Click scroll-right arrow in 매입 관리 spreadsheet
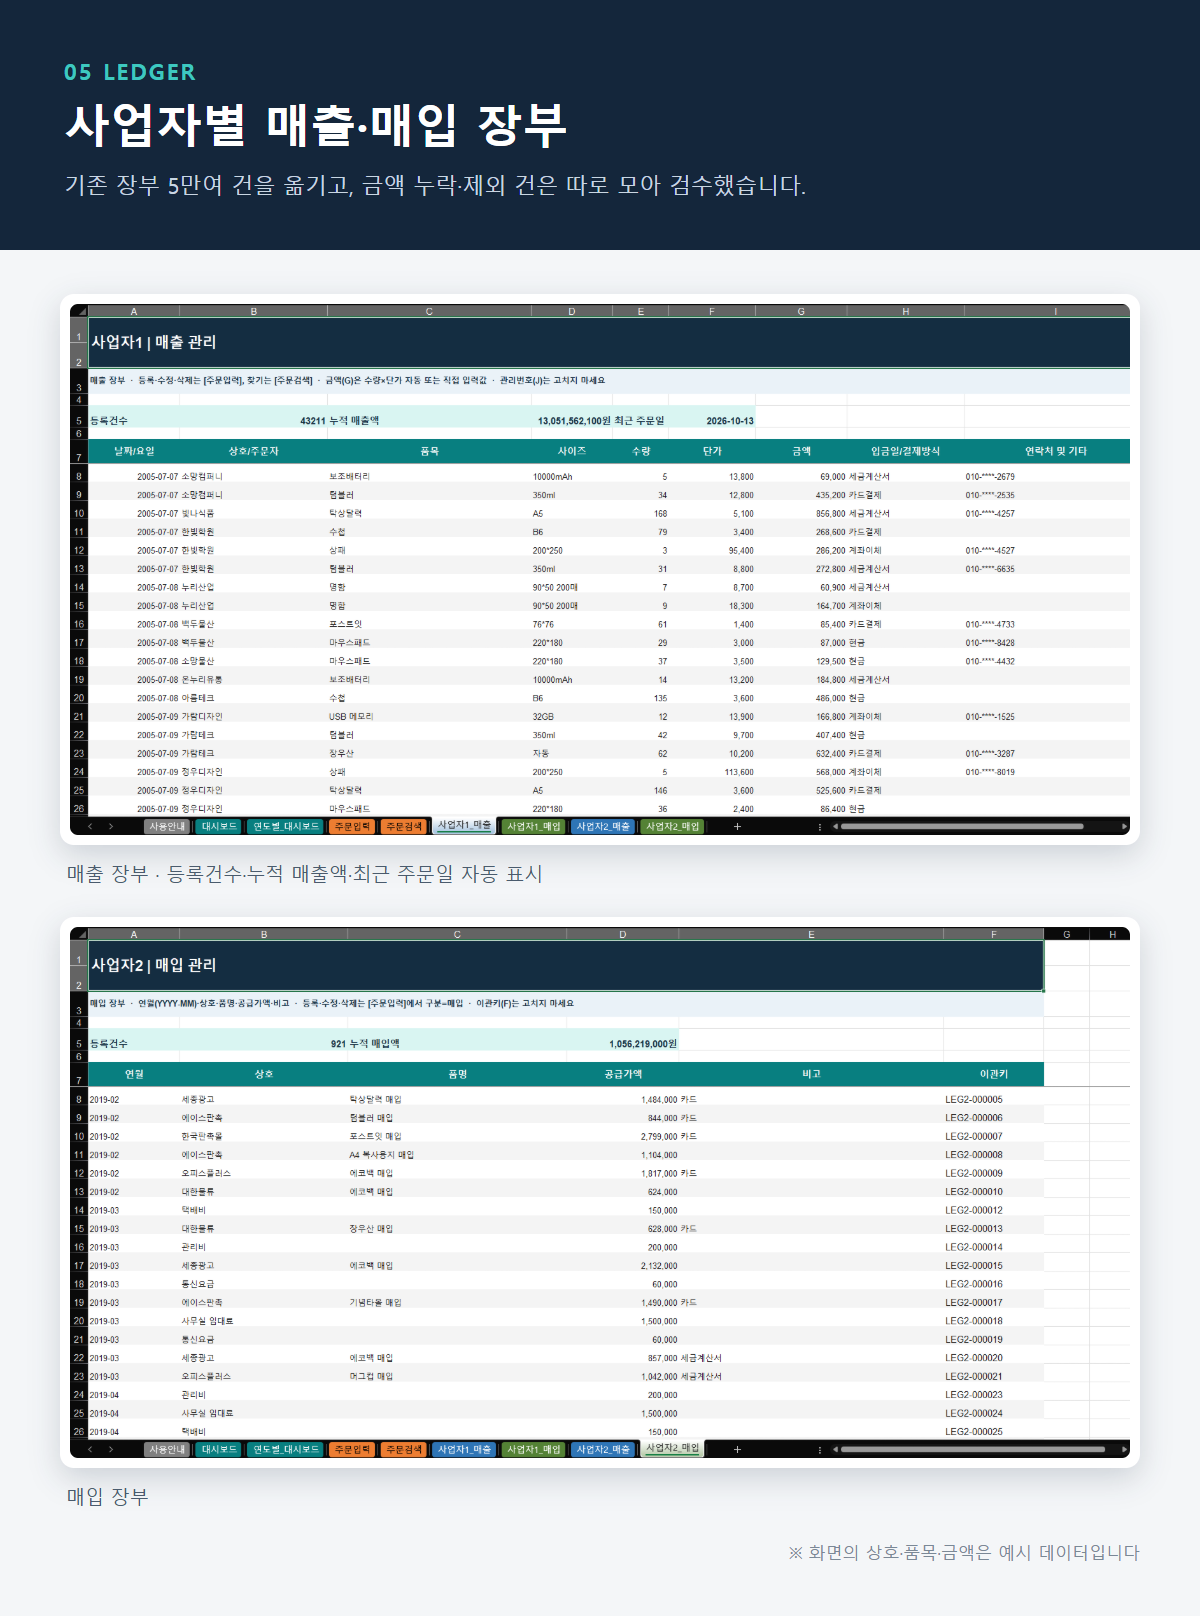1200x1616 pixels. [x=1124, y=1449]
